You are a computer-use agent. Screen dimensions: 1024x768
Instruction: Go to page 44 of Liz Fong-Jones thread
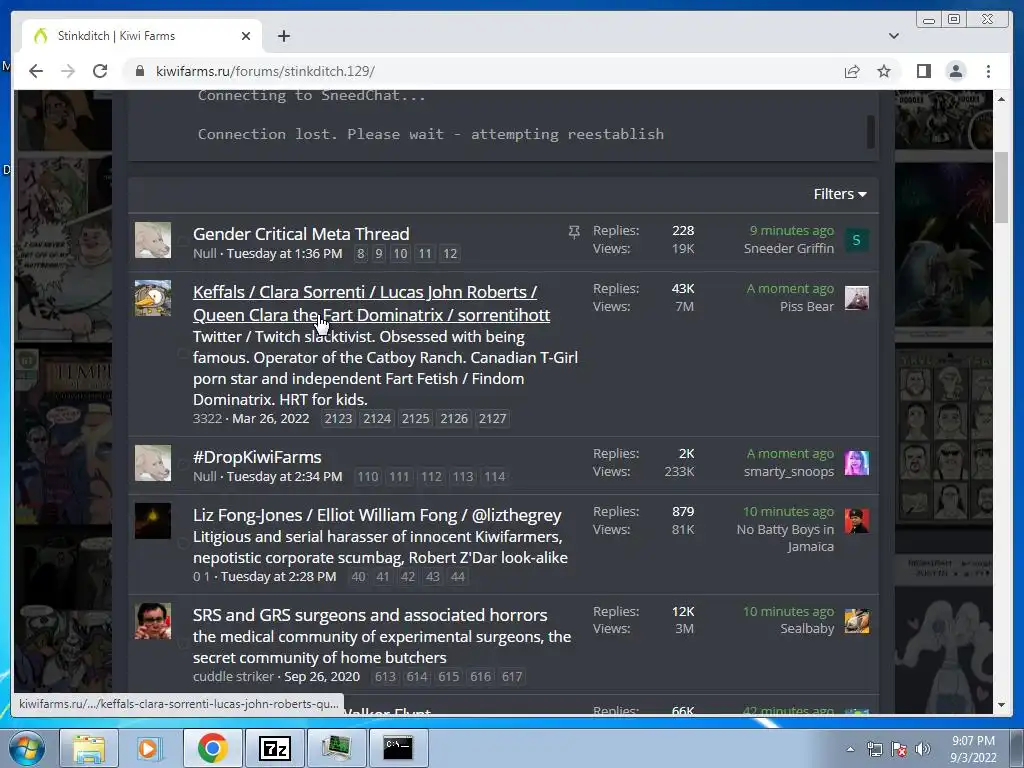458,577
